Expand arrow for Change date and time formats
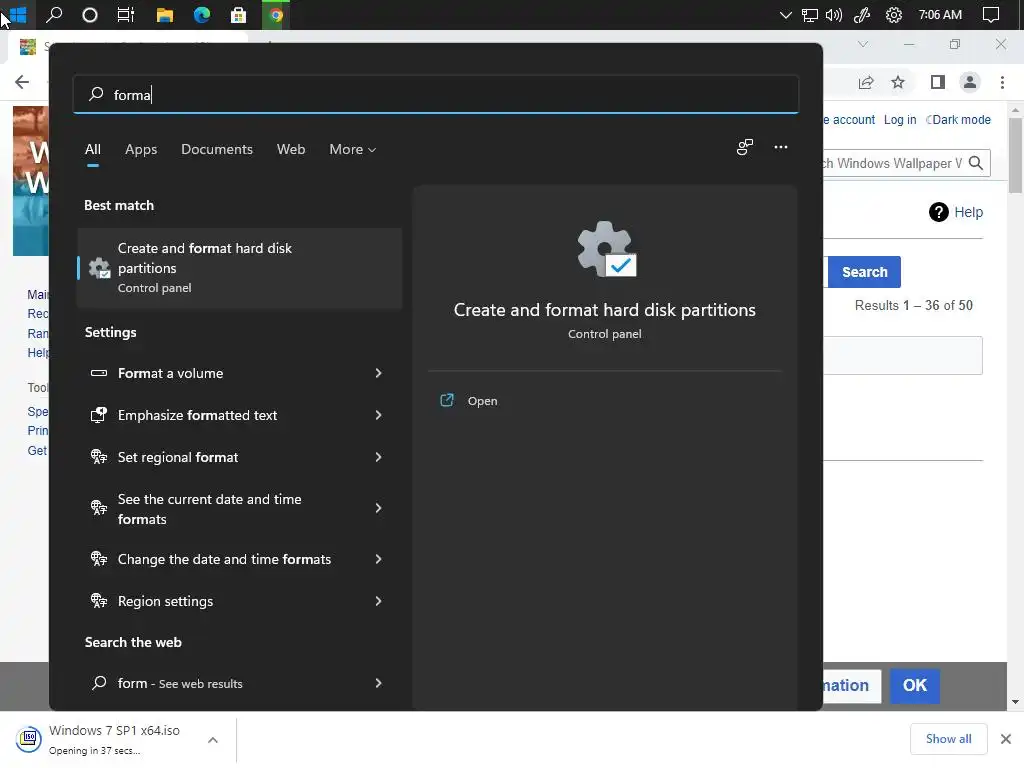1024x768 pixels. coord(378,559)
